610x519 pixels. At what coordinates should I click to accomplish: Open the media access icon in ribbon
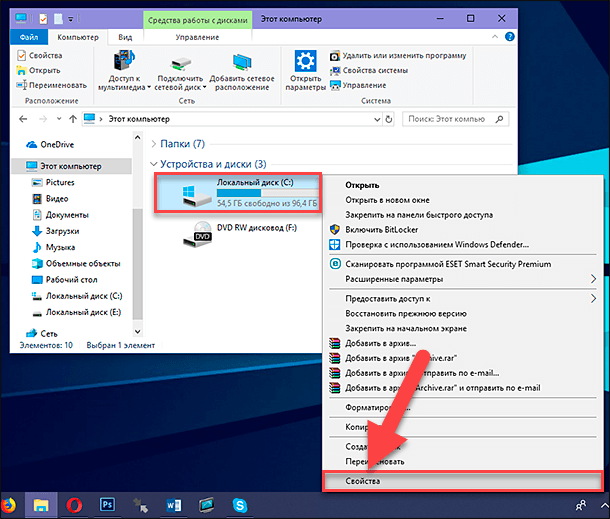click(124, 60)
